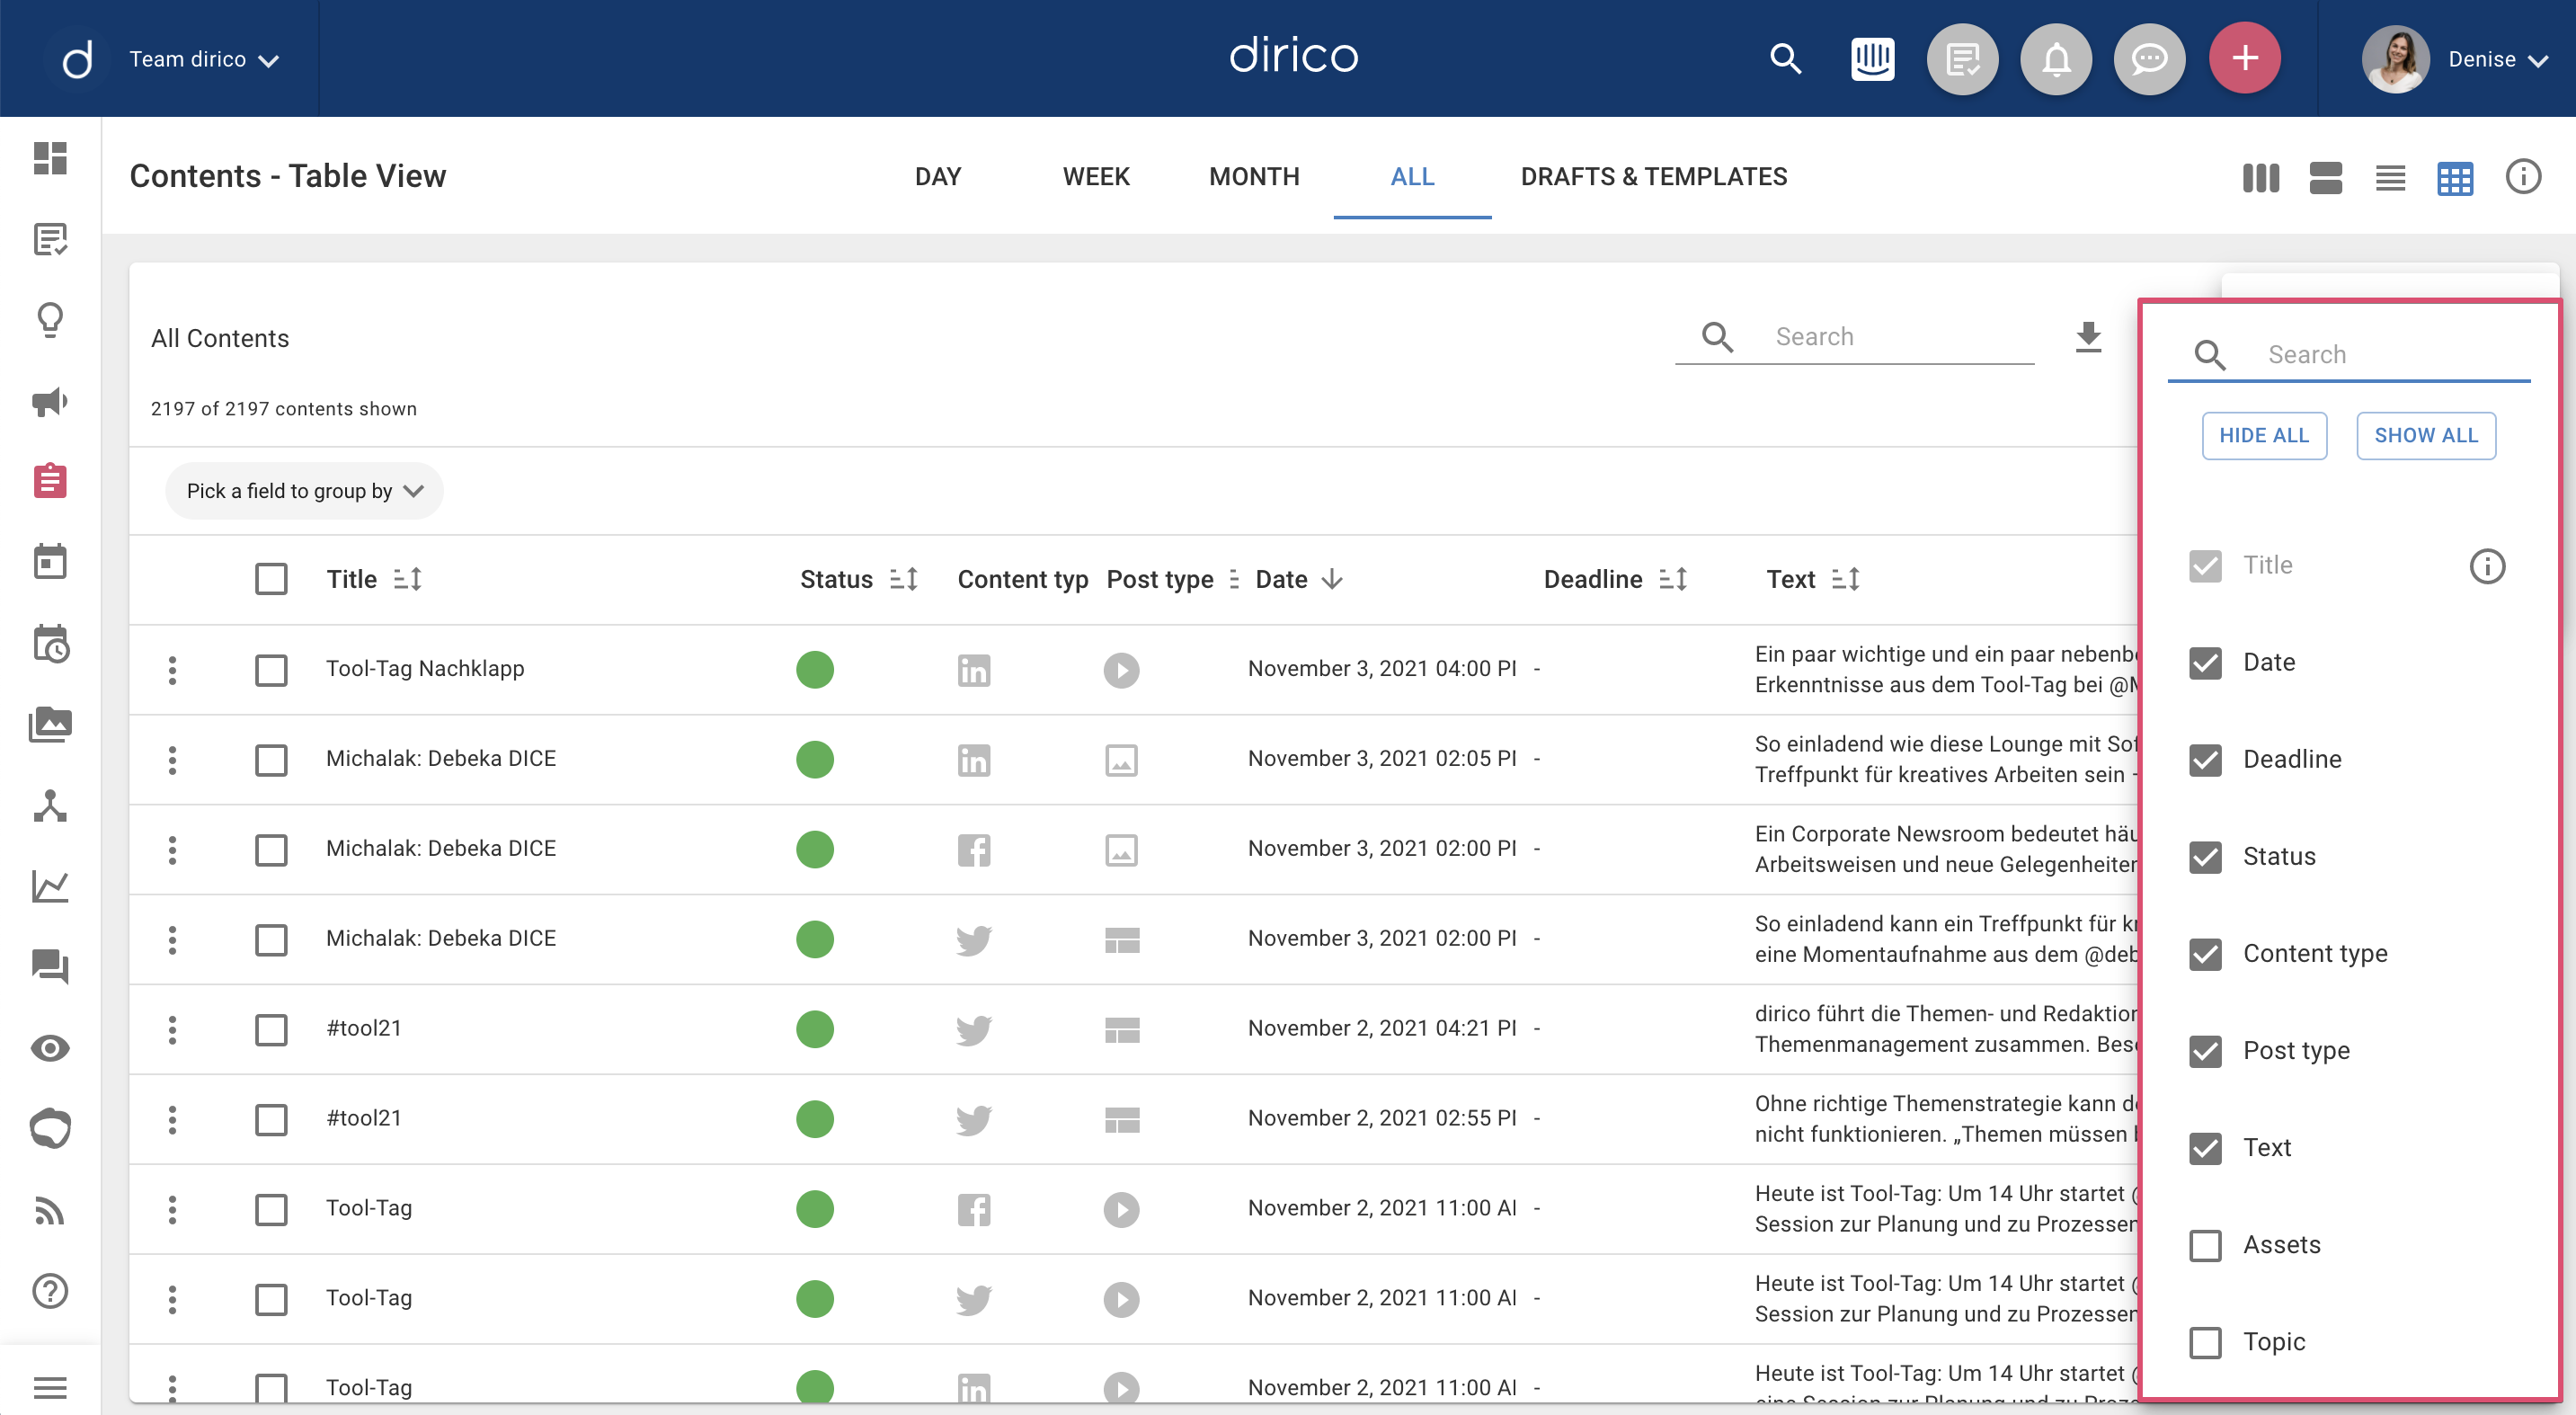2576x1415 pixels.
Task: Switch to the column board view icon
Action: [2260, 178]
